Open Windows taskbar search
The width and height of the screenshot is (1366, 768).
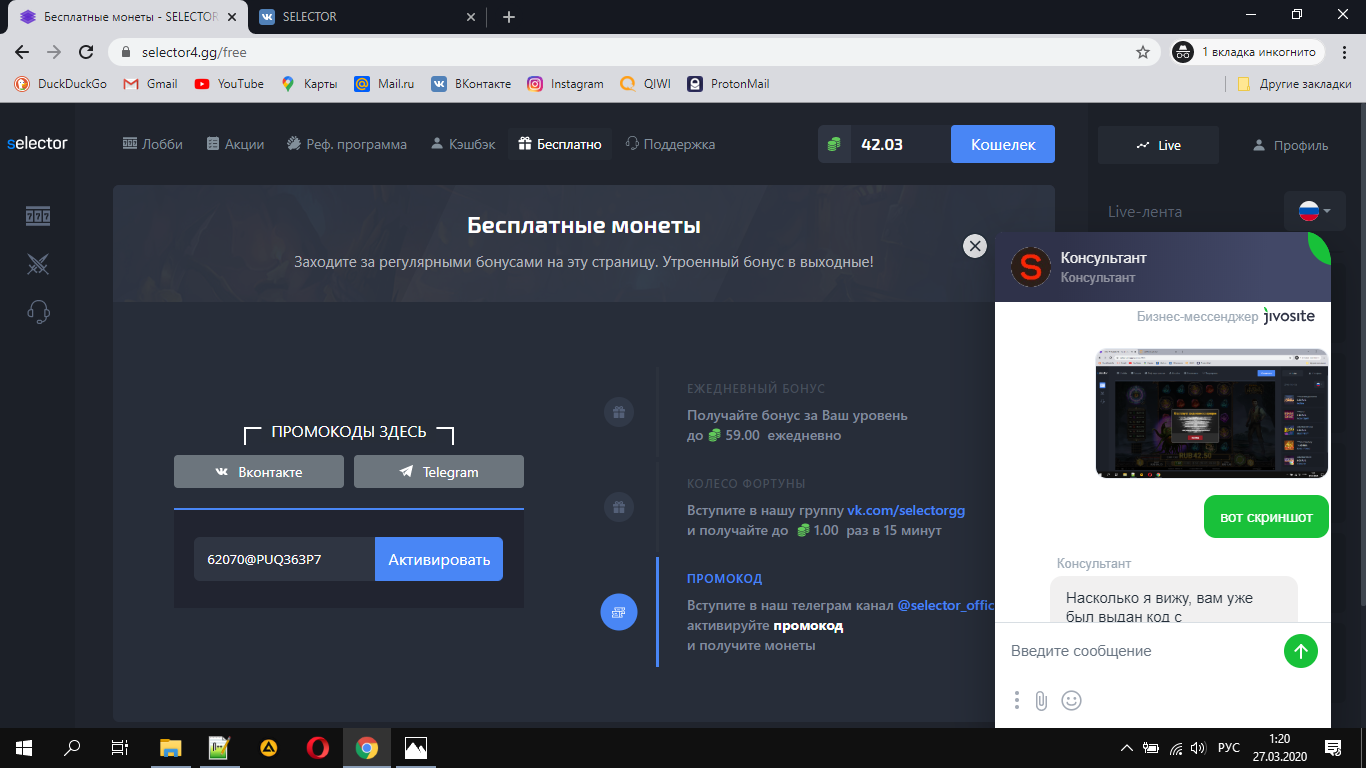(x=72, y=747)
